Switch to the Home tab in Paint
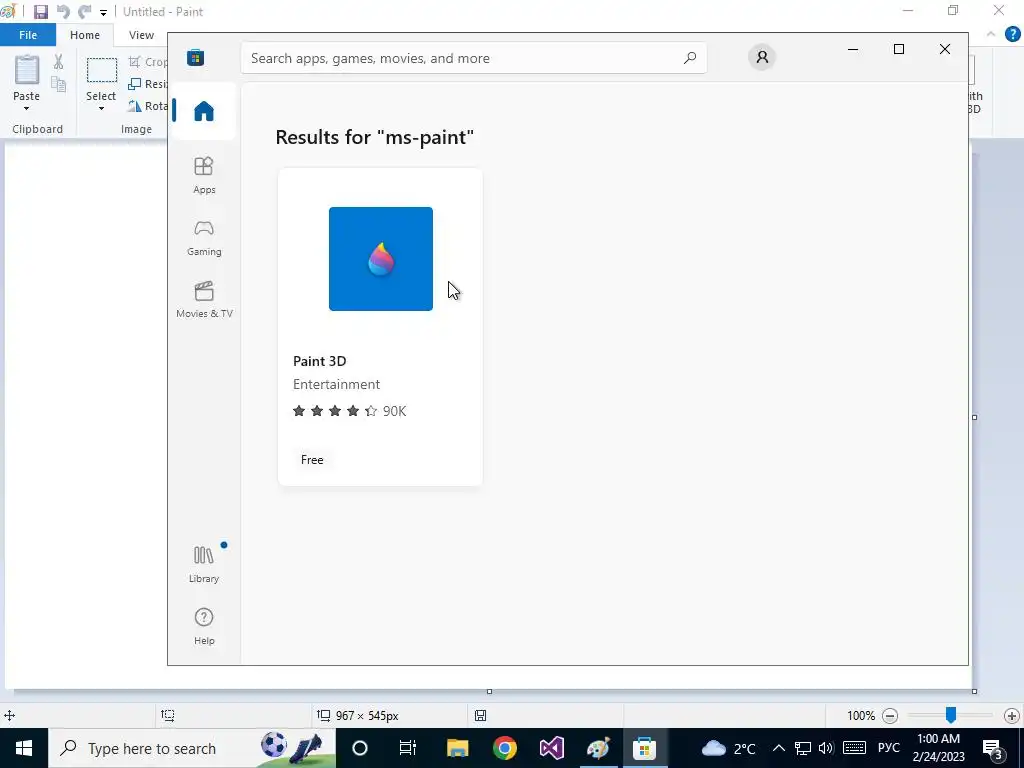The height and width of the screenshot is (768, 1024). coord(85,35)
